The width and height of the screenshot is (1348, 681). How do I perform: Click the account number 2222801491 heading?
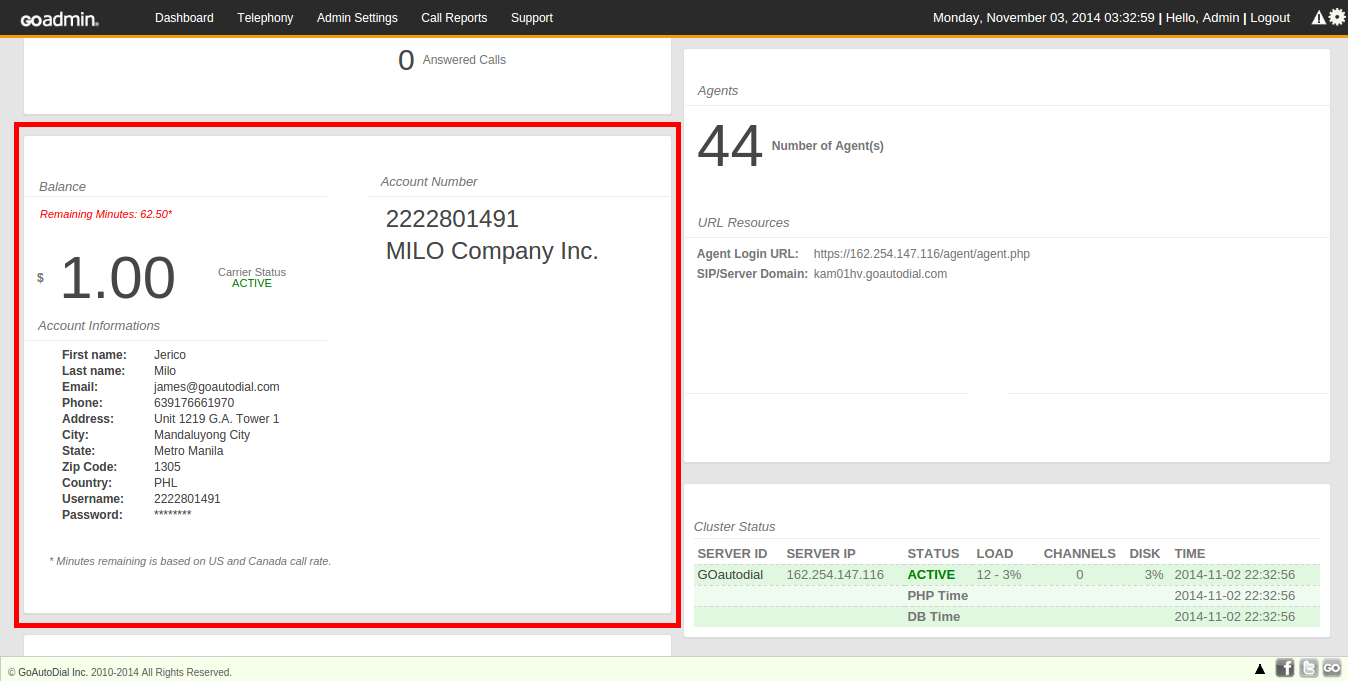click(452, 219)
